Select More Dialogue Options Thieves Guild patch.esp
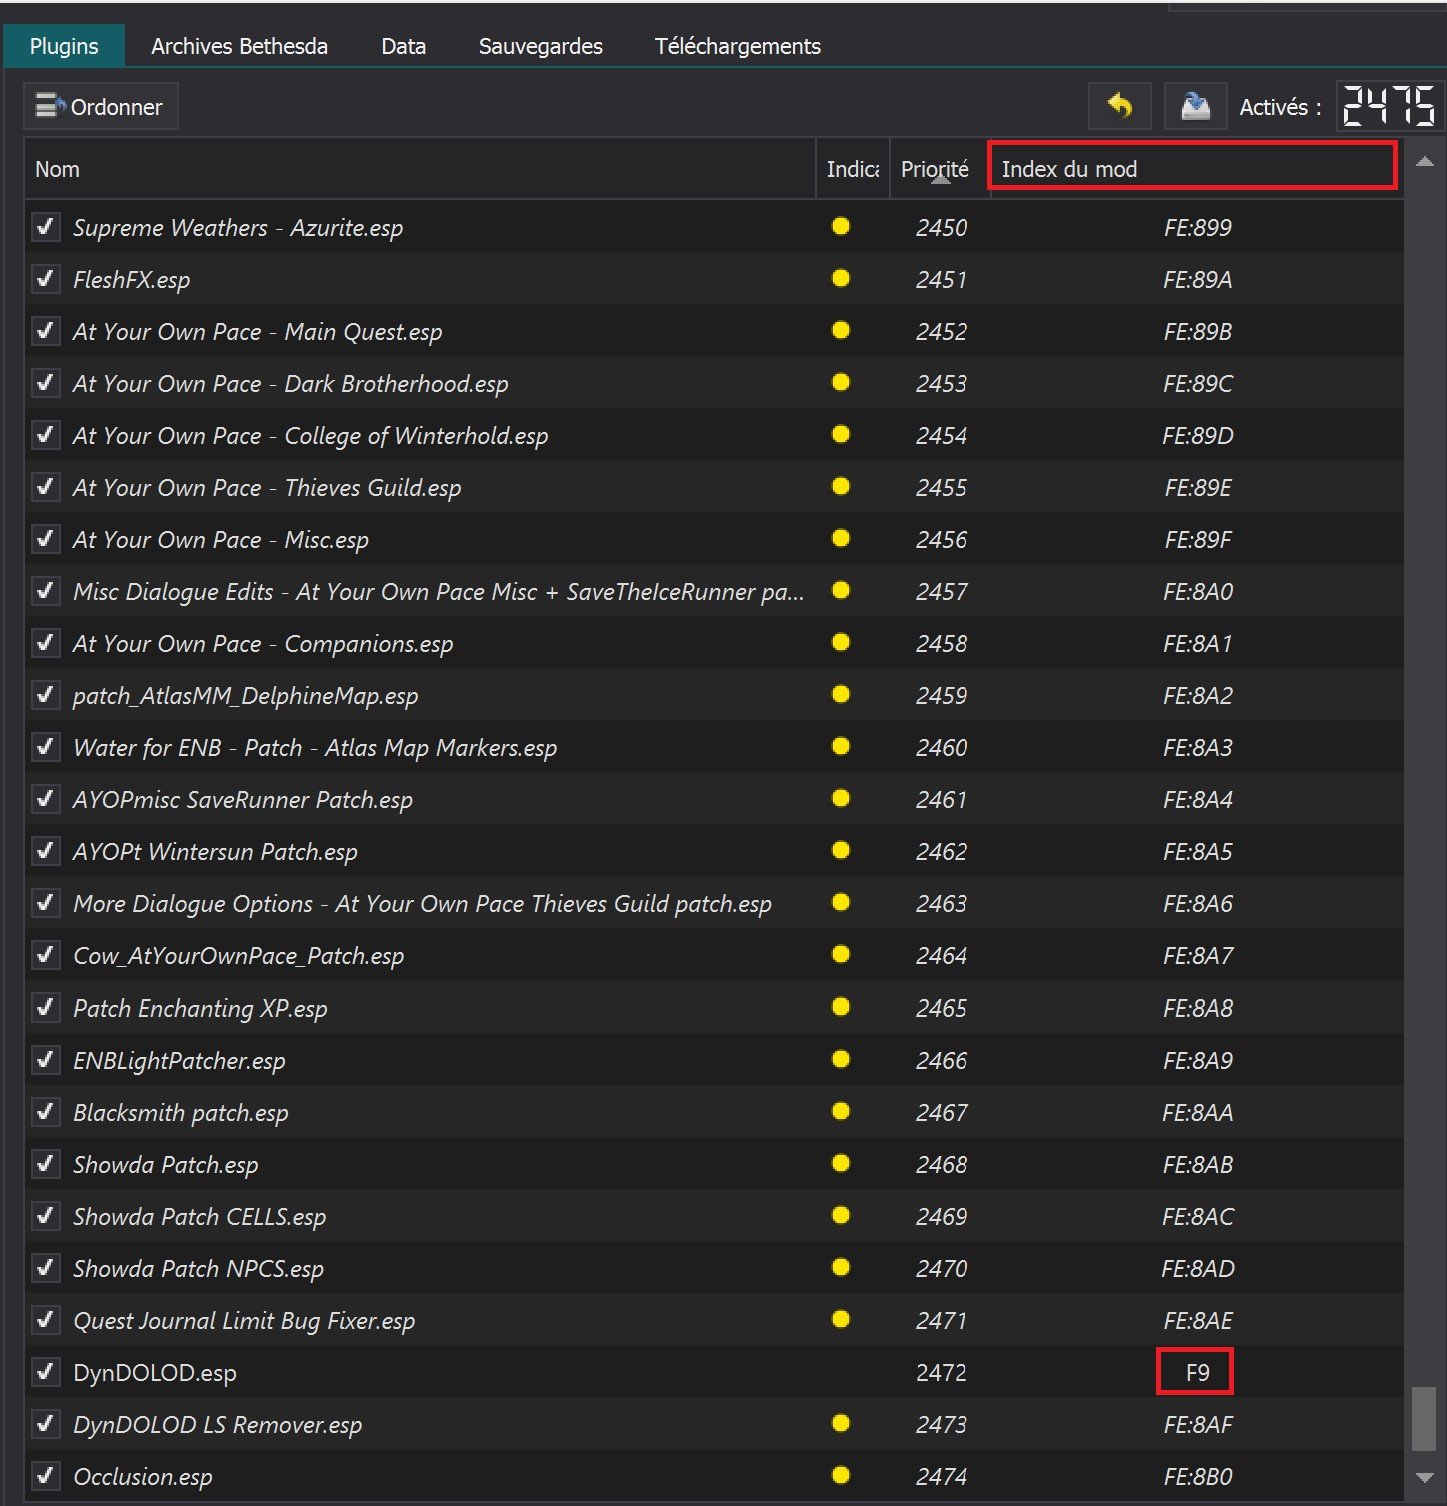This screenshot has height=1506, width=1447. [x=422, y=904]
